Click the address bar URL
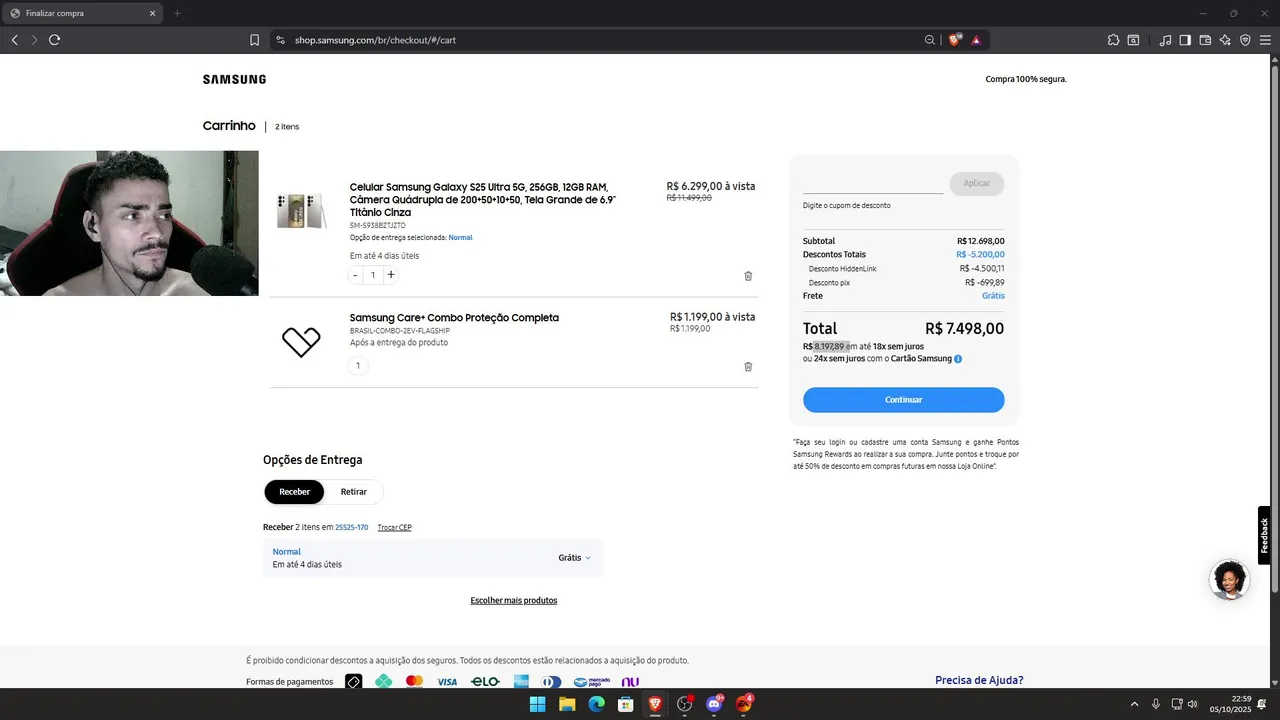The image size is (1280, 720). point(375,40)
